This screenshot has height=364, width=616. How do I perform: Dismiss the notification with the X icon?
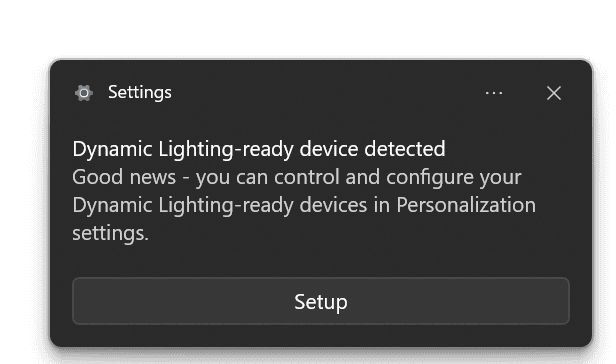[x=554, y=93]
